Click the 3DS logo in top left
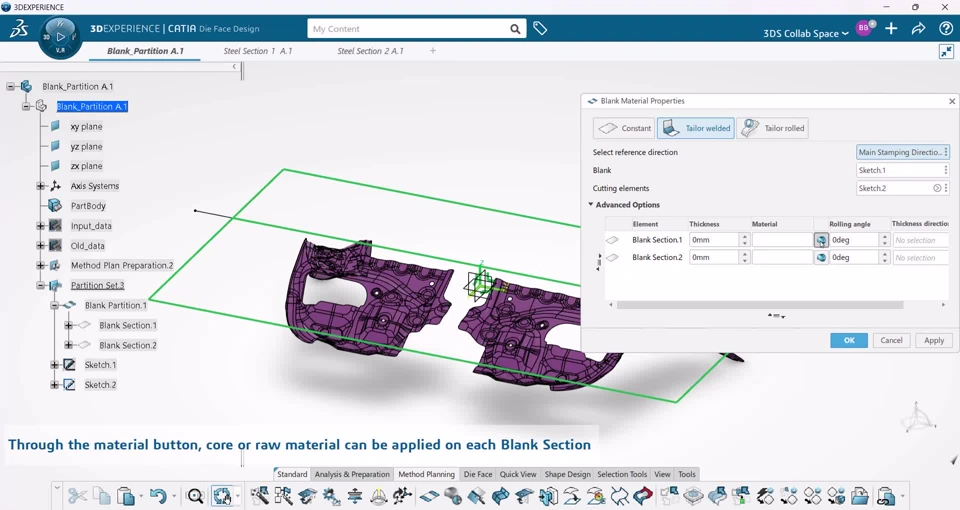 tap(18, 28)
